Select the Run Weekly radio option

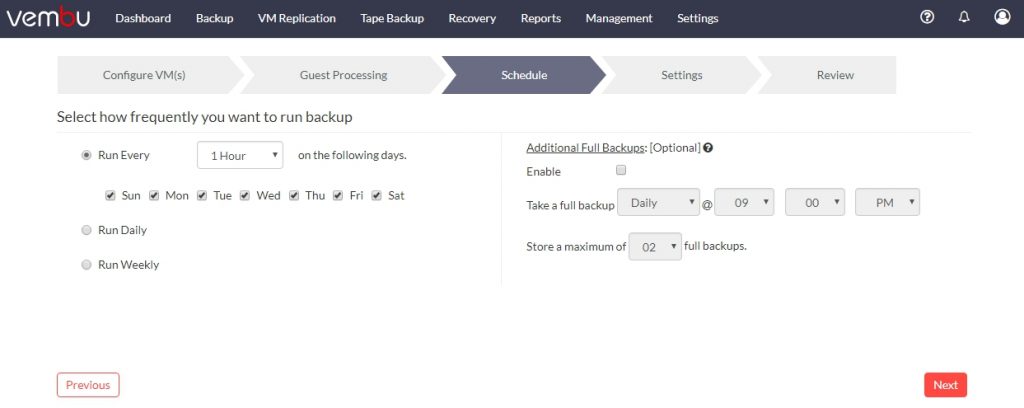click(x=86, y=264)
